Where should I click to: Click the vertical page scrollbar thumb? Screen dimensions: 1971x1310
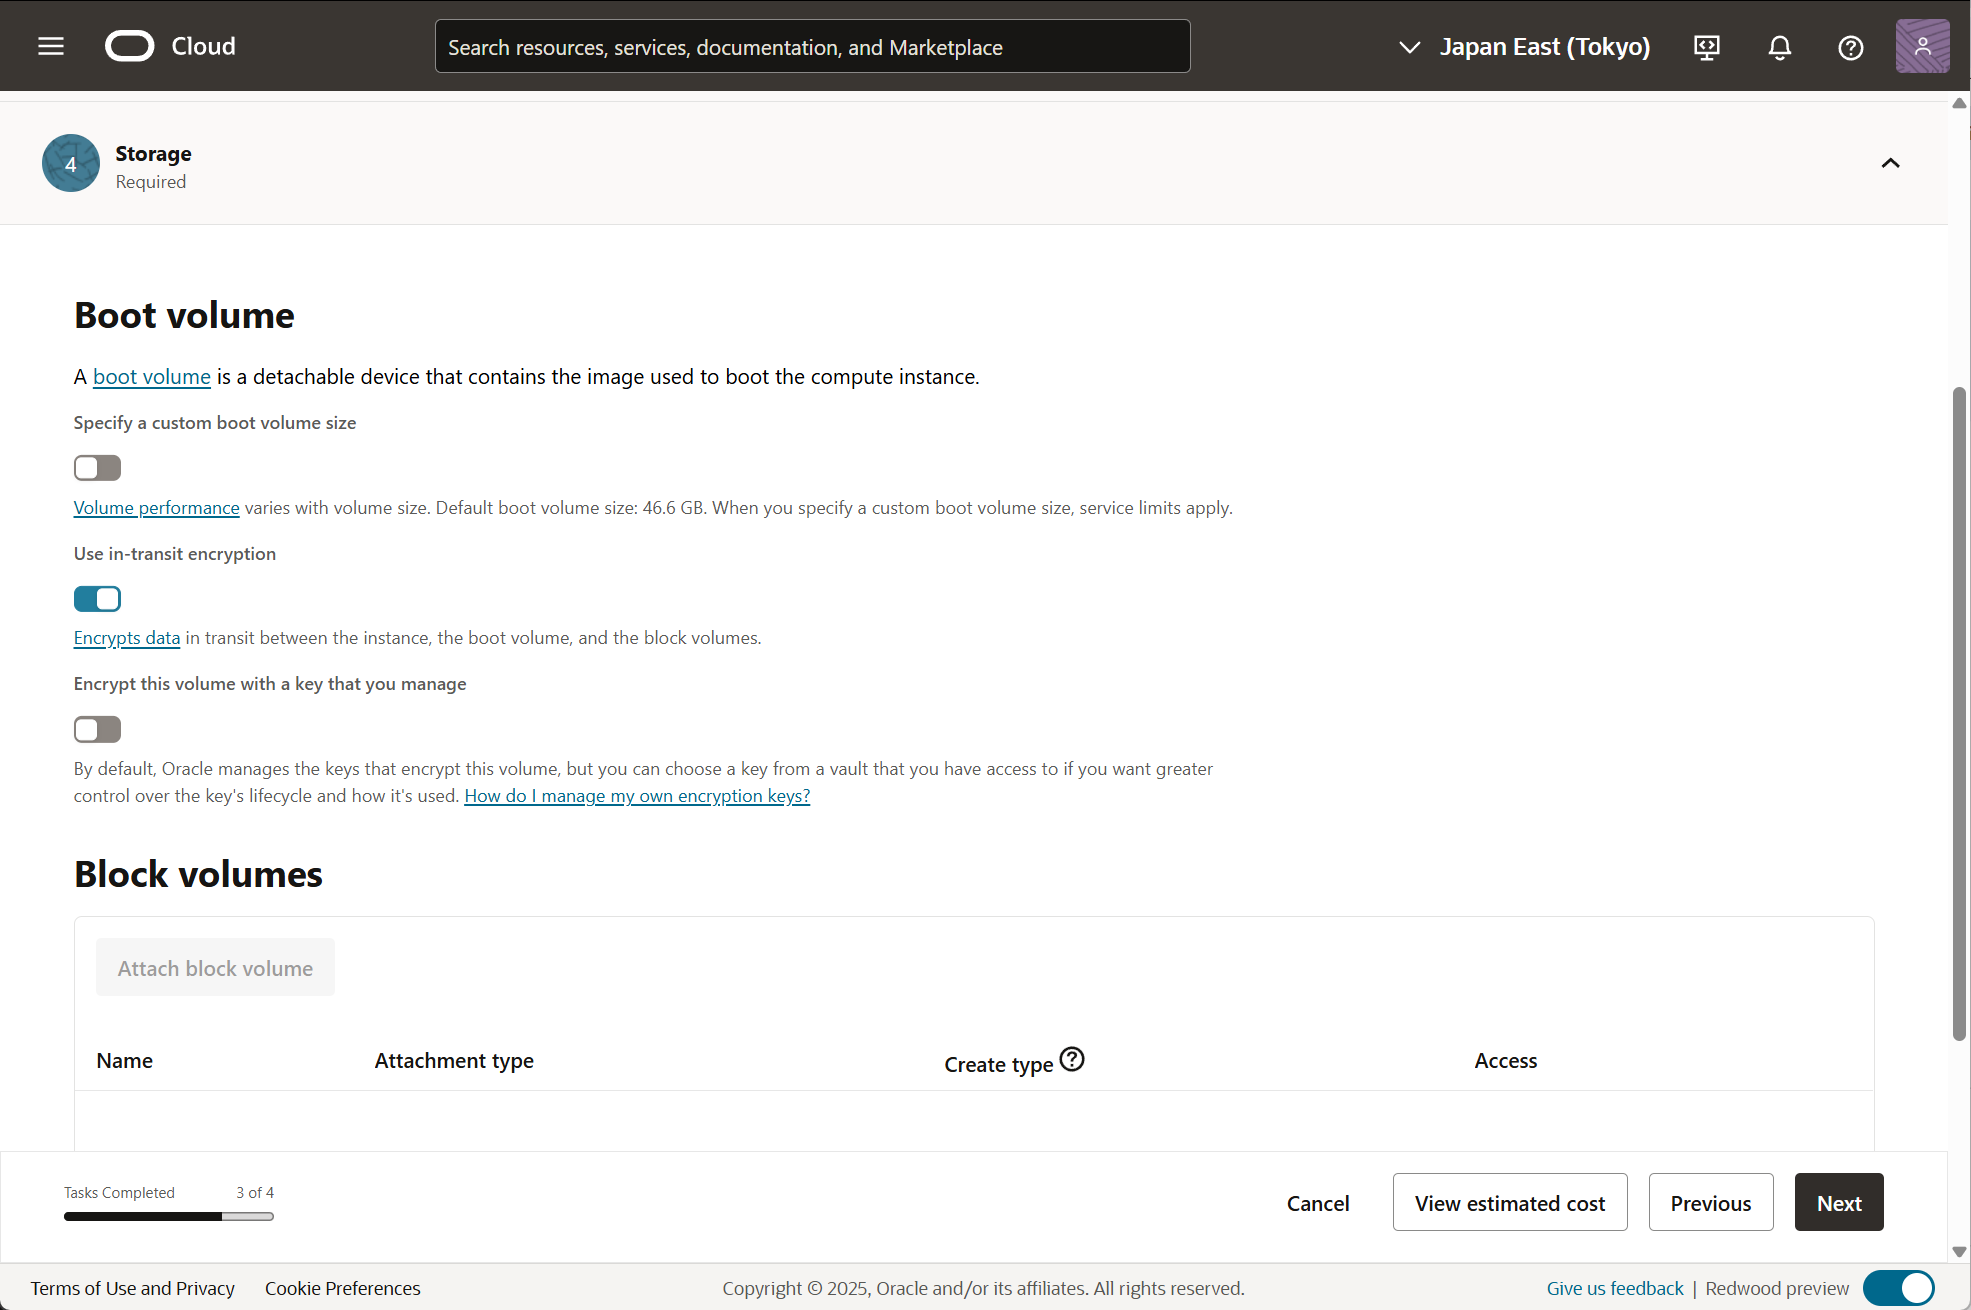(1959, 714)
